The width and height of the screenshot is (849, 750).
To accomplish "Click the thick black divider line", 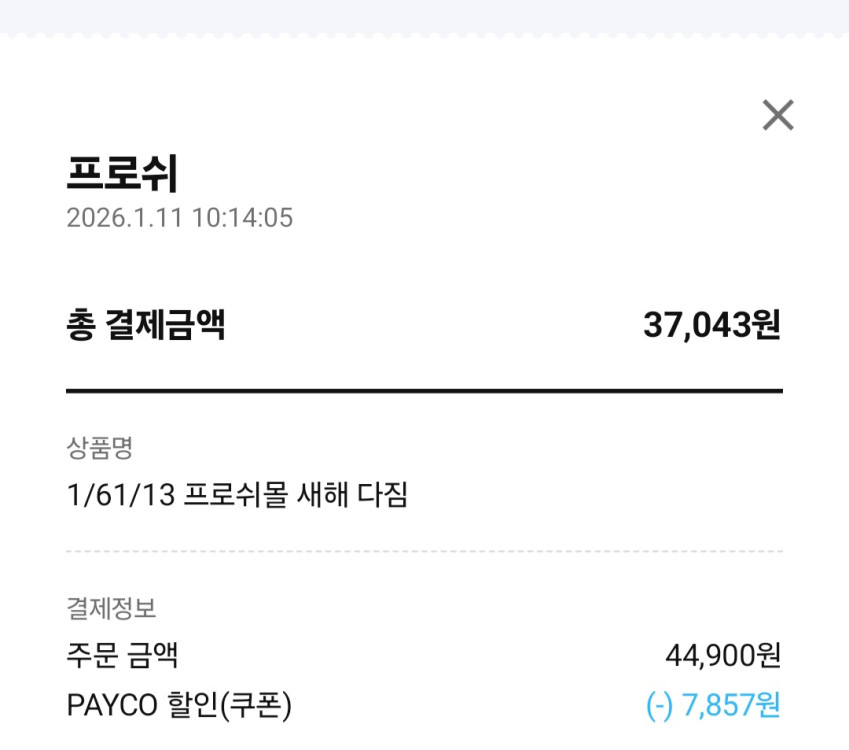I will click(x=424, y=390).
